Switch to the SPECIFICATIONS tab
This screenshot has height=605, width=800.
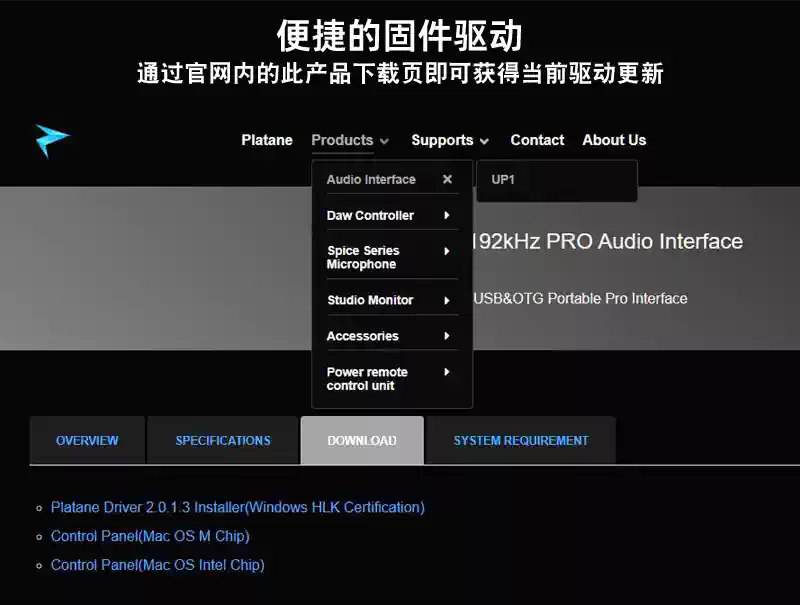point(223,440)
